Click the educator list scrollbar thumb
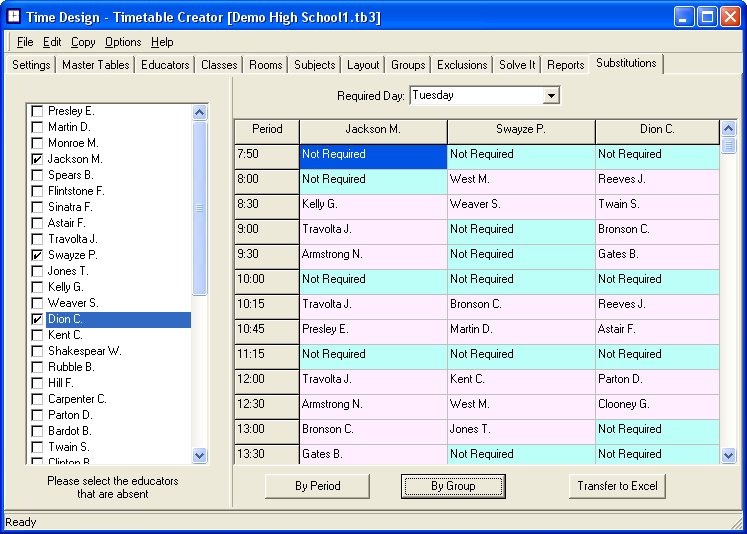747x534 pixels. [199, 208]
